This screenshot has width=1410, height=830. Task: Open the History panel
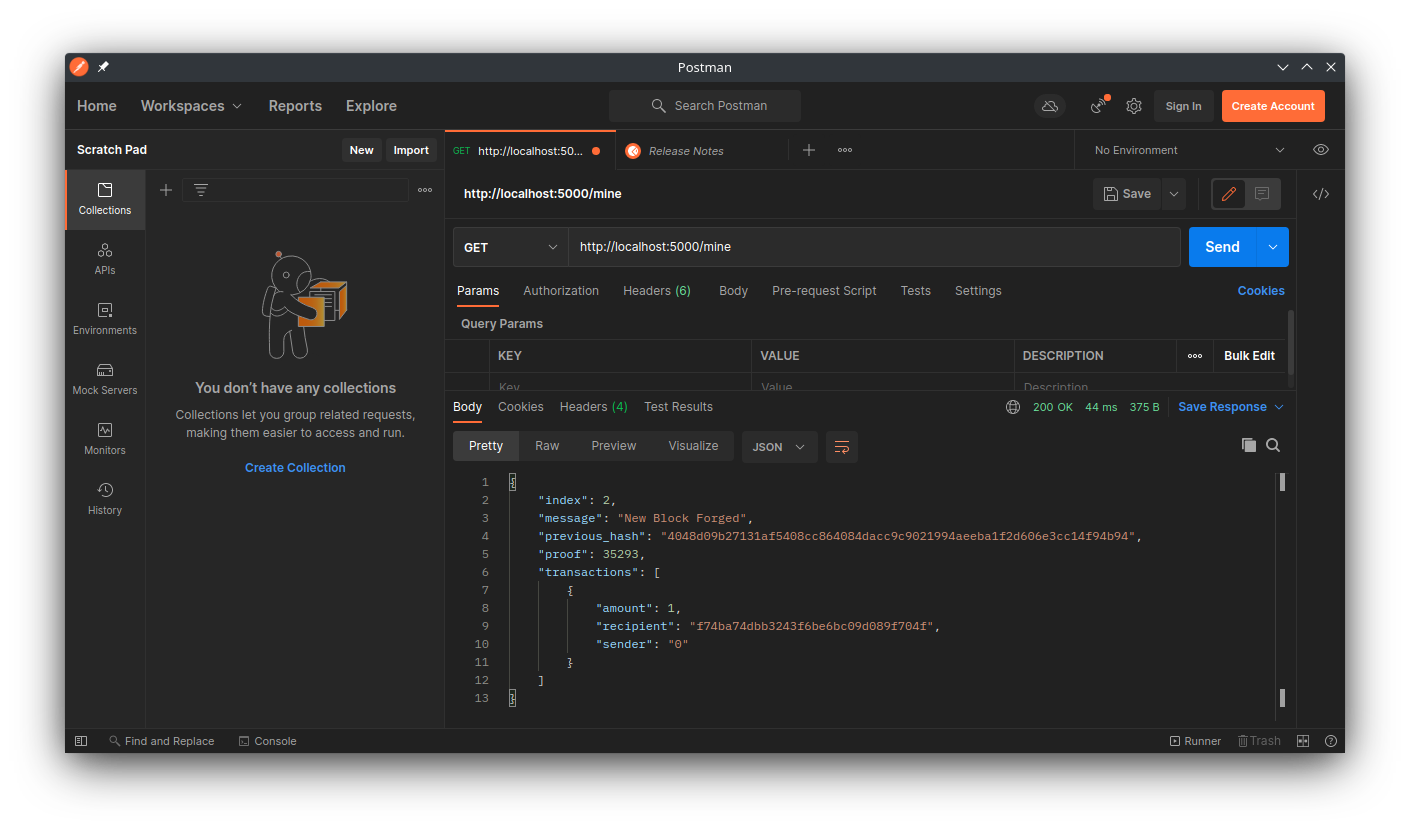point(104,498)
